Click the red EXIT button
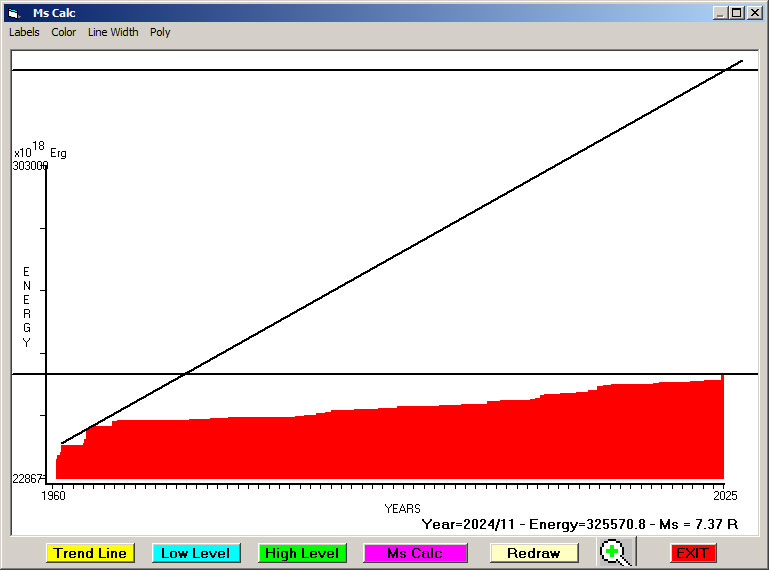The image size is (769, 570). 692,553
